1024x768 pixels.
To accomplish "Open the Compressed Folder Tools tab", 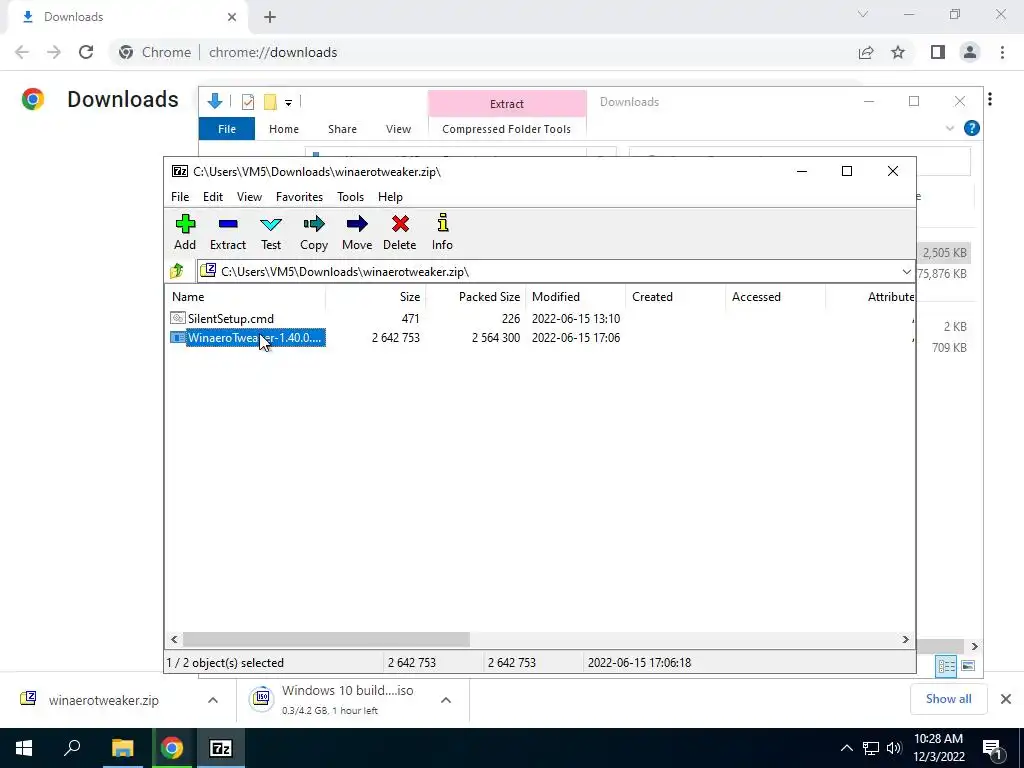I will click(506, 129).
